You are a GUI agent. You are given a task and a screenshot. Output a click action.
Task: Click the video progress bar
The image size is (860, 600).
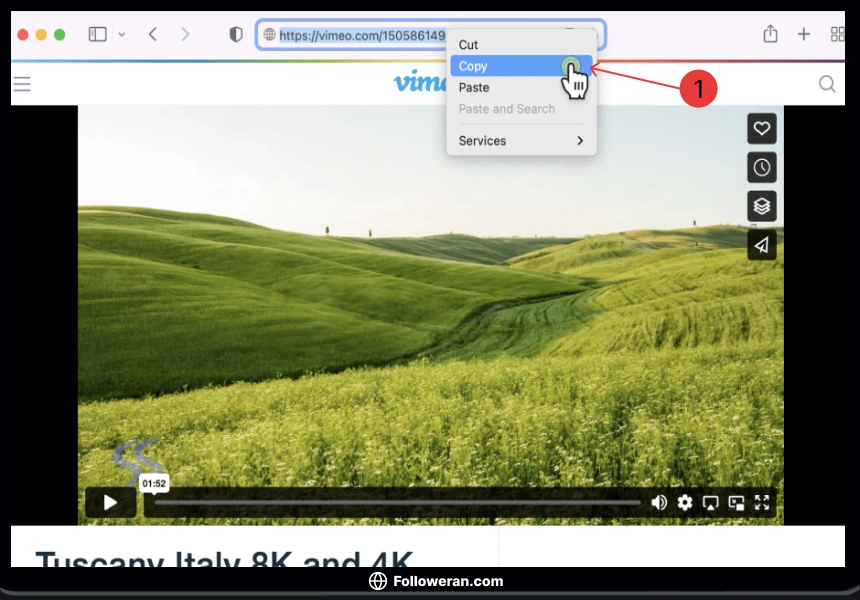pos(400,503)
